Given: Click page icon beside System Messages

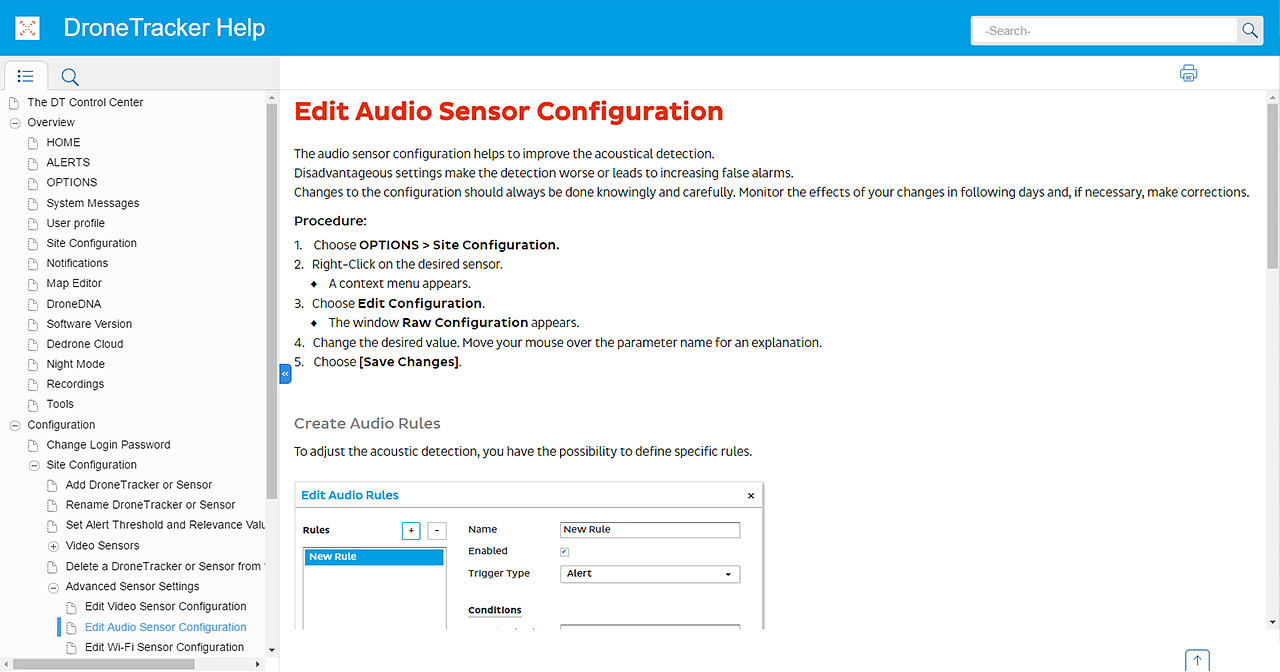Looking at the screenshot, I should tap(33, 203).
